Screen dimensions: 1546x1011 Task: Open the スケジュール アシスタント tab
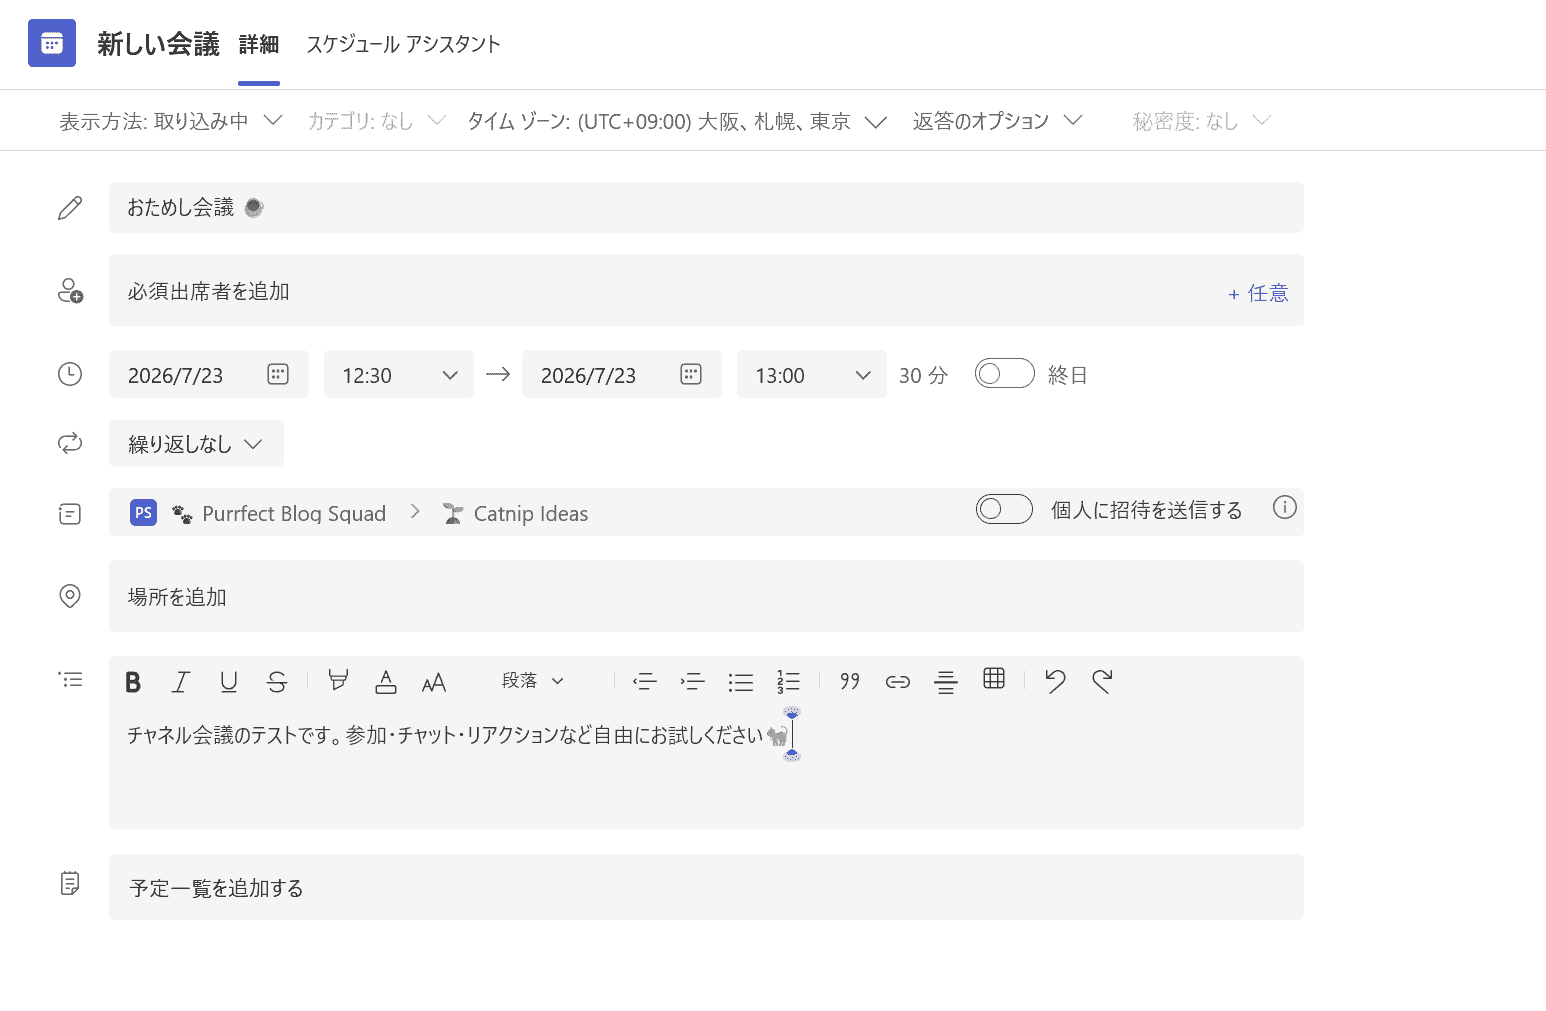[x=403, y=44]
